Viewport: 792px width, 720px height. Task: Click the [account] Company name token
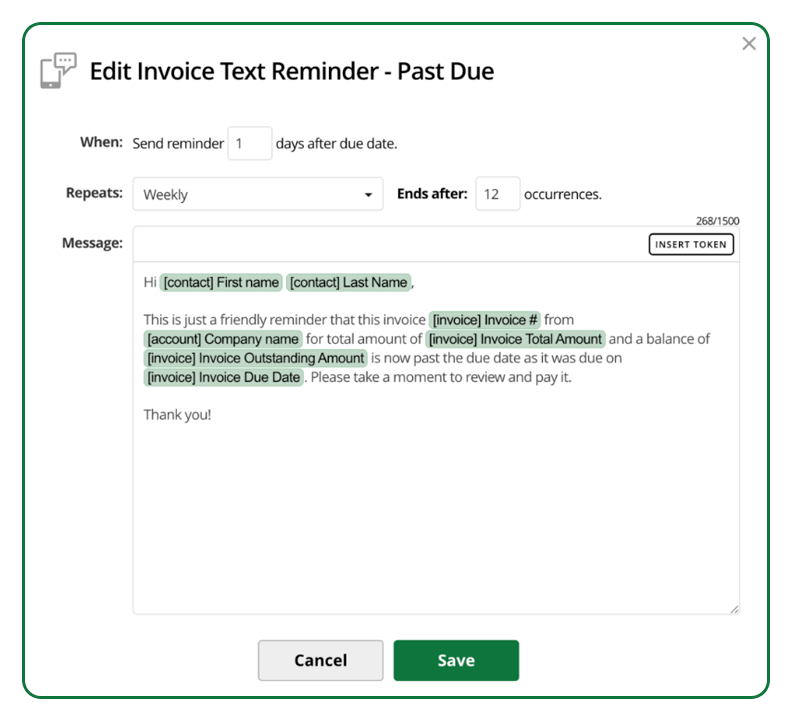[x=222, y=339]
